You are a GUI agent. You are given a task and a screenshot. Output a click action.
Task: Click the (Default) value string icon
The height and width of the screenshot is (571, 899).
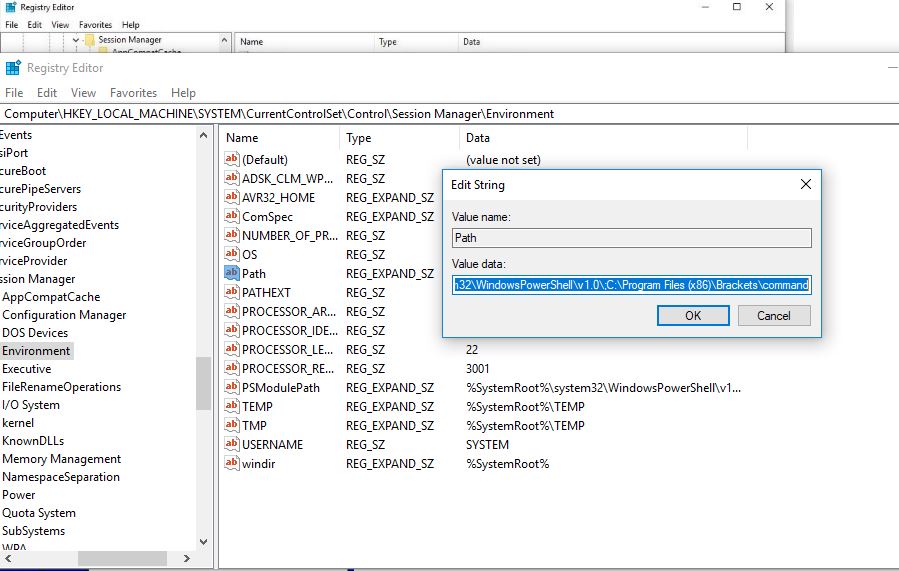pos(232,159)
